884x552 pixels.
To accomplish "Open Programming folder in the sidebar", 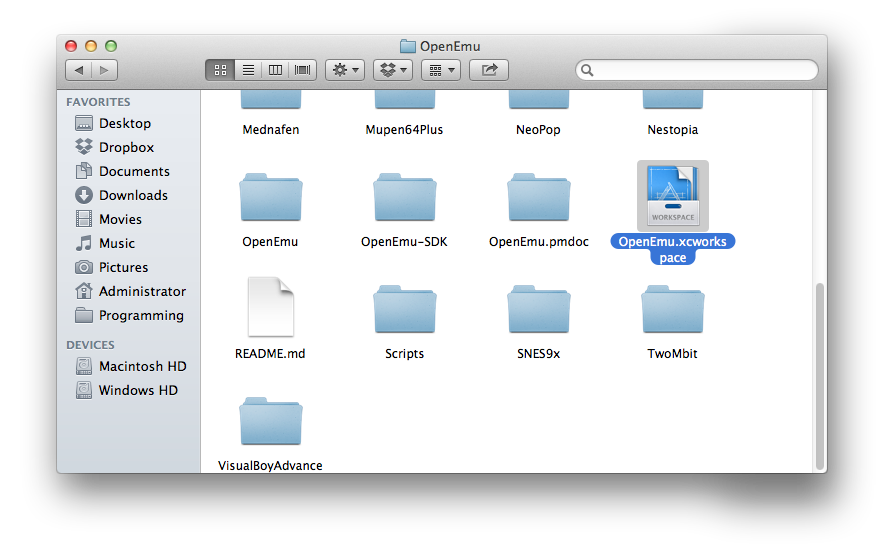I will 129,315.
